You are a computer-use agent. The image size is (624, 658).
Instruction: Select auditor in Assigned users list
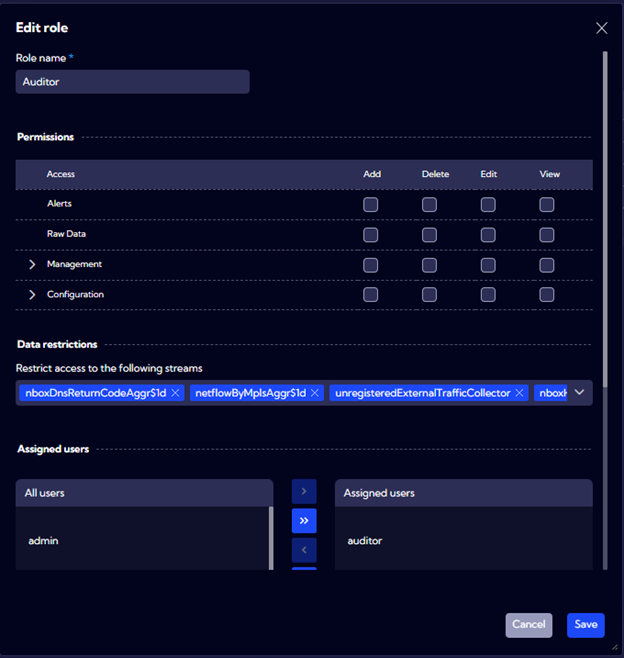pos(365,541)
